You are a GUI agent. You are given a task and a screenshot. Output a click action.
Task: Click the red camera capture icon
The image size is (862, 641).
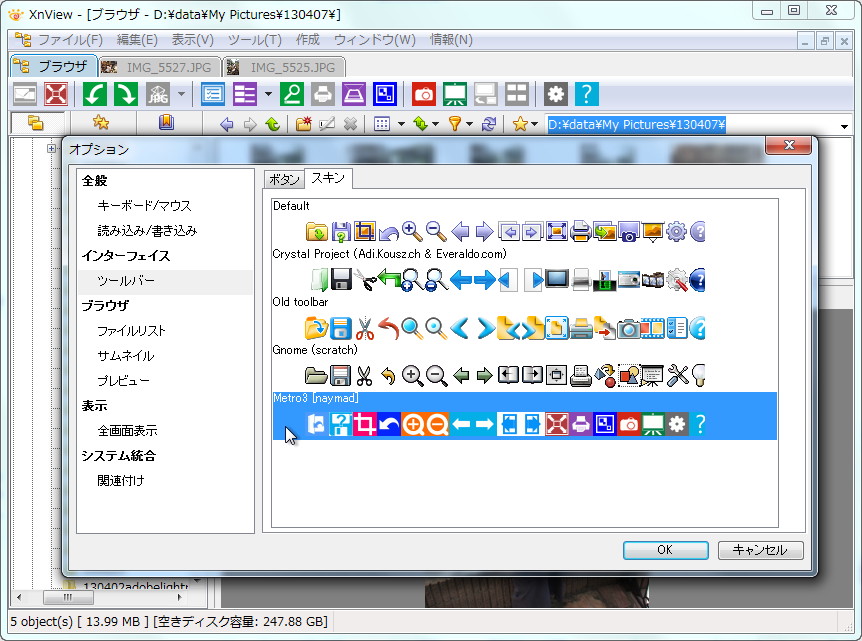point(424,95)
